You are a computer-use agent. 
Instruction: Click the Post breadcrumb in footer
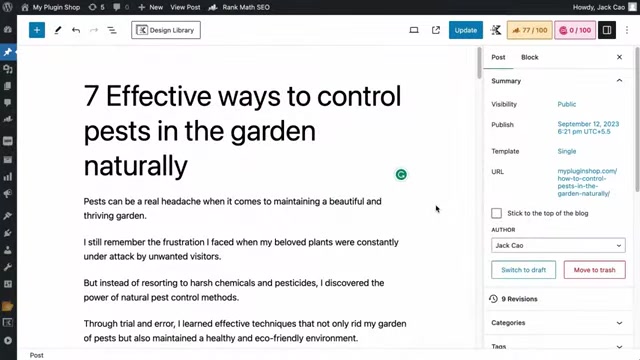[36, 355]
